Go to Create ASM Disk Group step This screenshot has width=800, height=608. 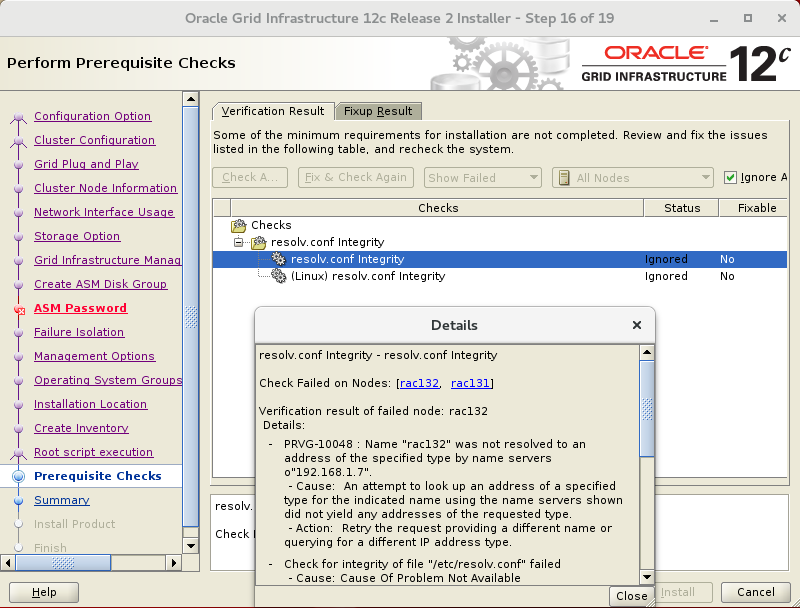(101, 284)
